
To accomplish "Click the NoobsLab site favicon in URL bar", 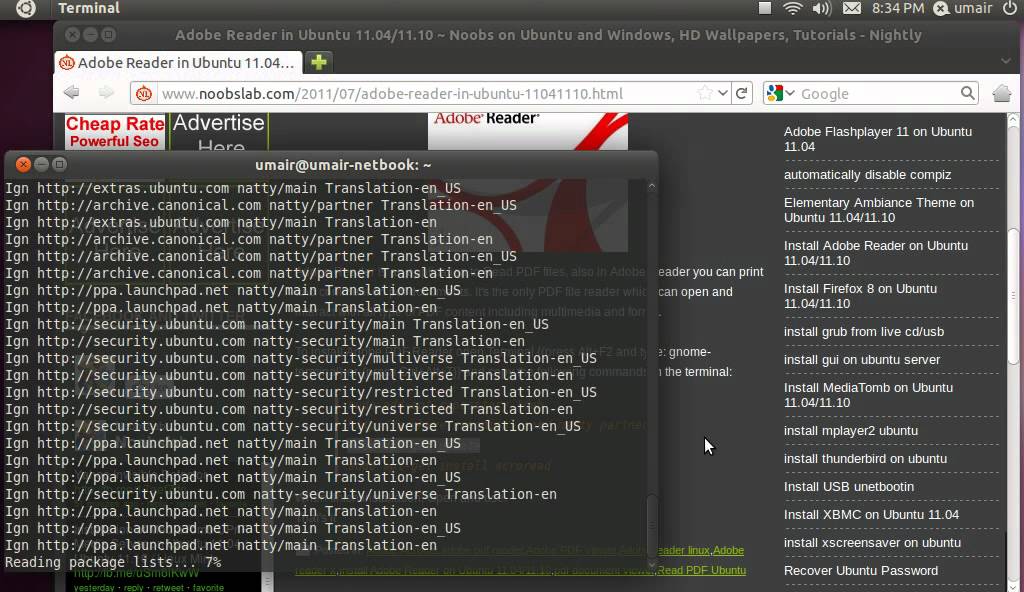I will (144, 93).
